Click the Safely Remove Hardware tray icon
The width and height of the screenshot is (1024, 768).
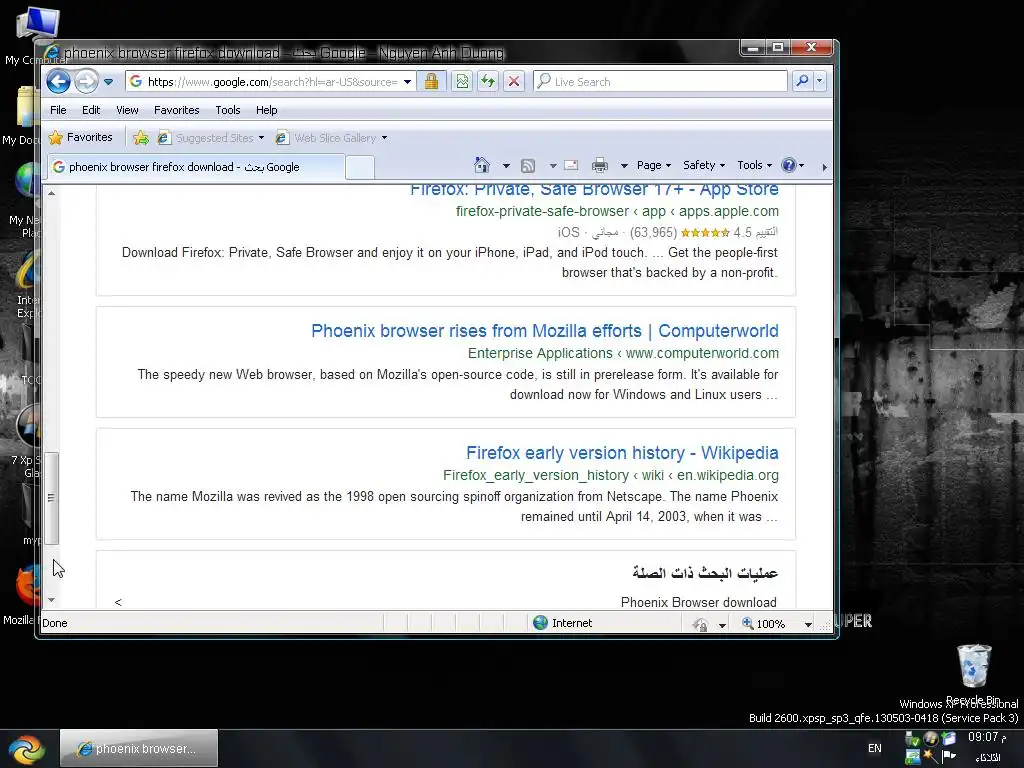point(912,739)
